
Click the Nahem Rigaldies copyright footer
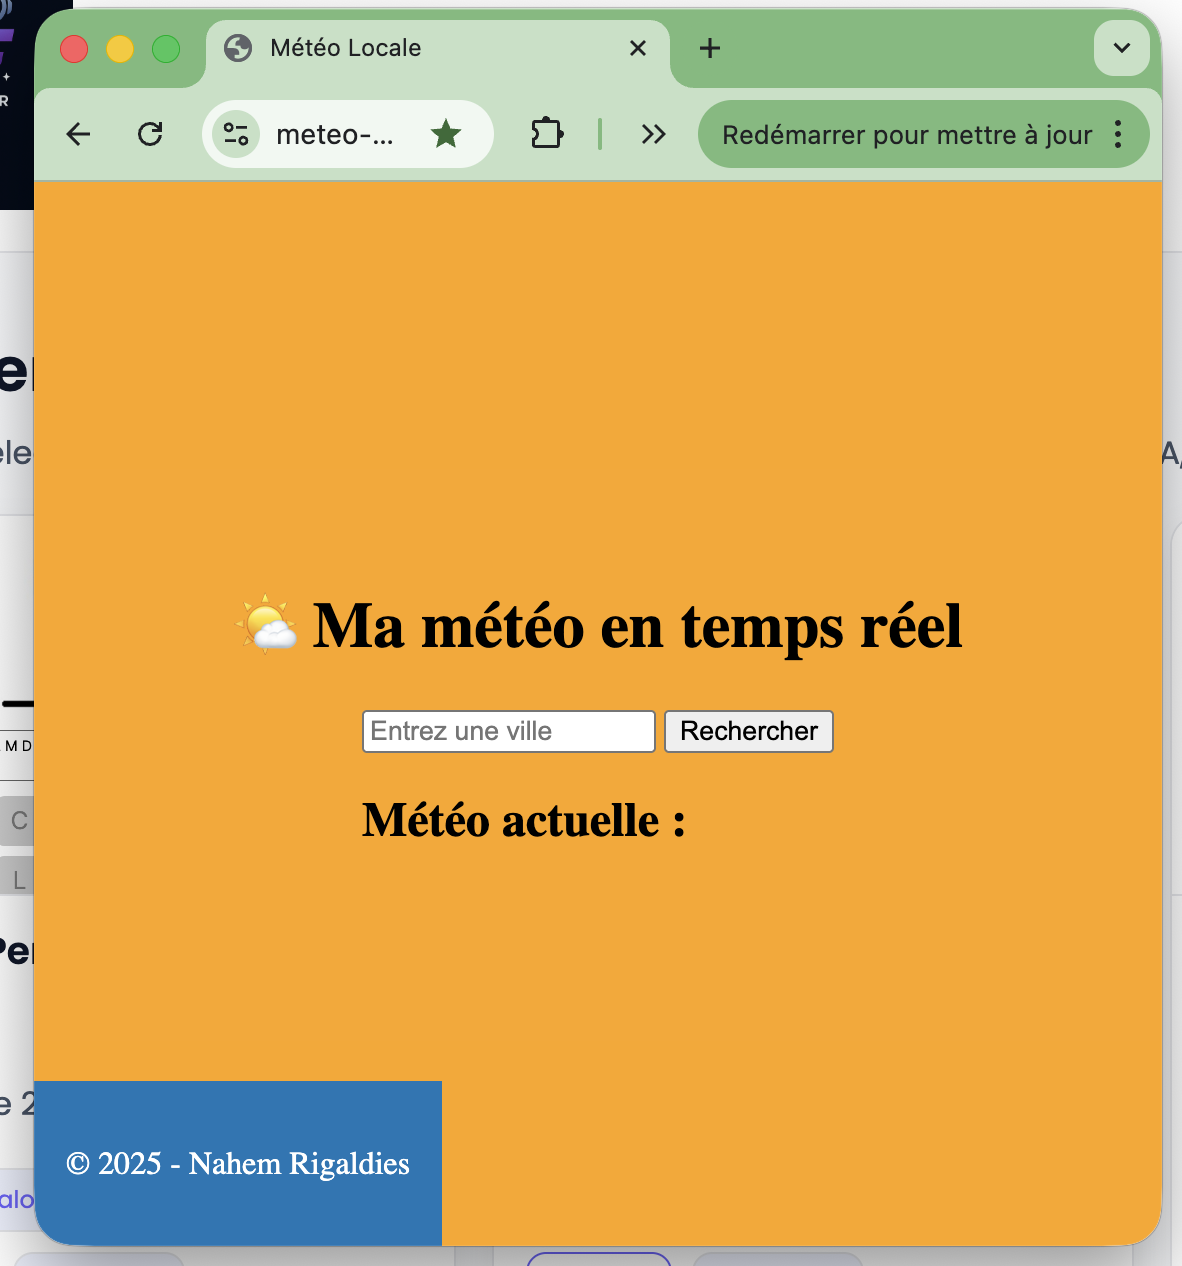point(237,1163)
